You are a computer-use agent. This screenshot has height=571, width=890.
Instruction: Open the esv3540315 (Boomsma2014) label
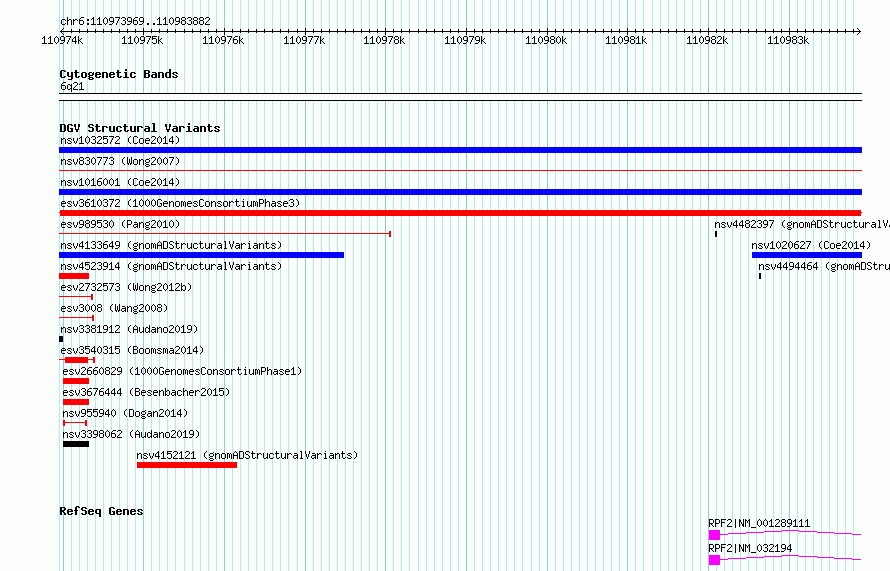click(132, 350)
